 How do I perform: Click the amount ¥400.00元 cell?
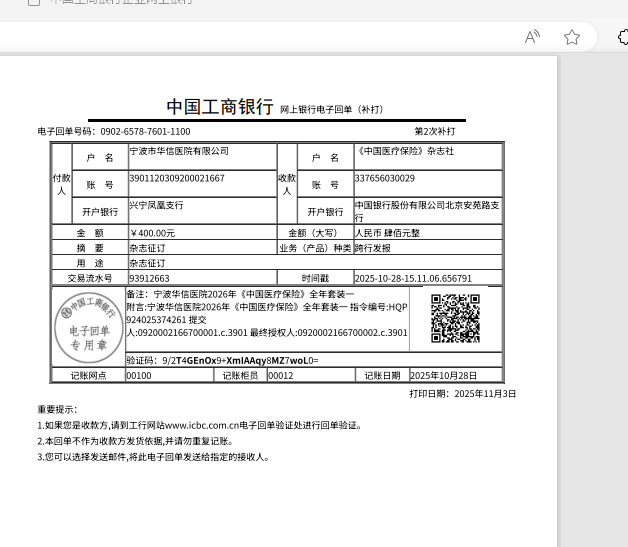point(152,232)
